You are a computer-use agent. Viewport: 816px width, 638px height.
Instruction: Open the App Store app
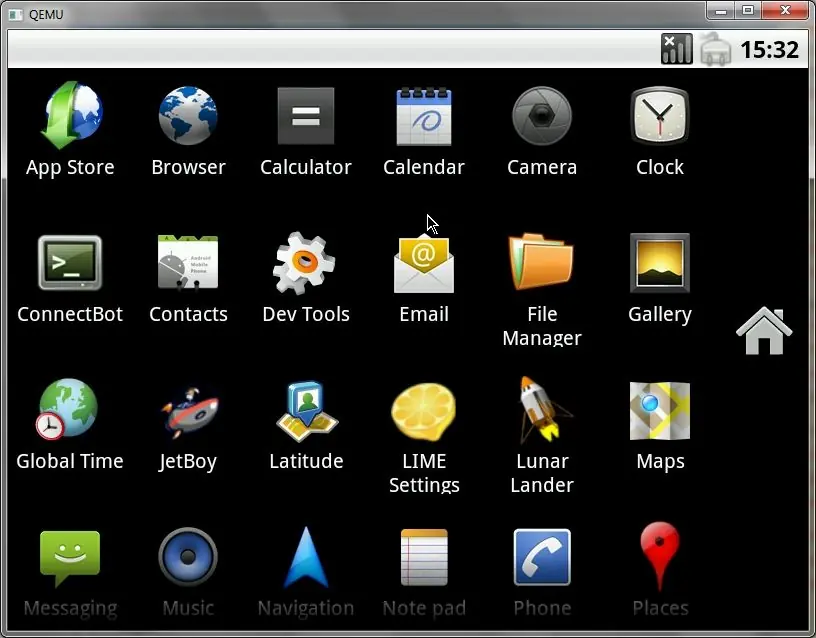click(70, 116)
